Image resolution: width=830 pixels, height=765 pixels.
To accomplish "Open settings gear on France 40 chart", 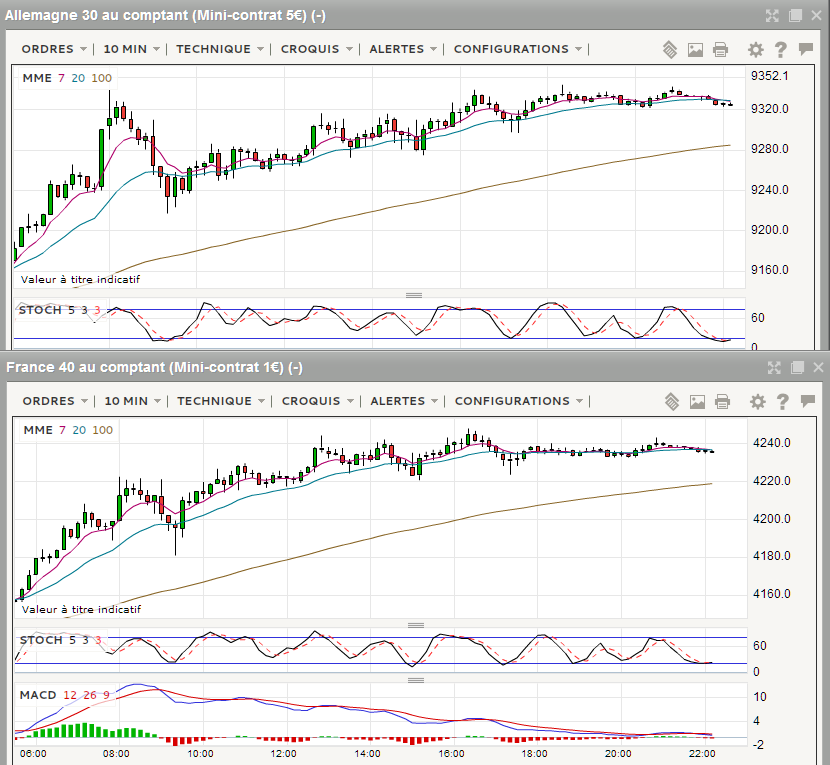I will [757, 401].
